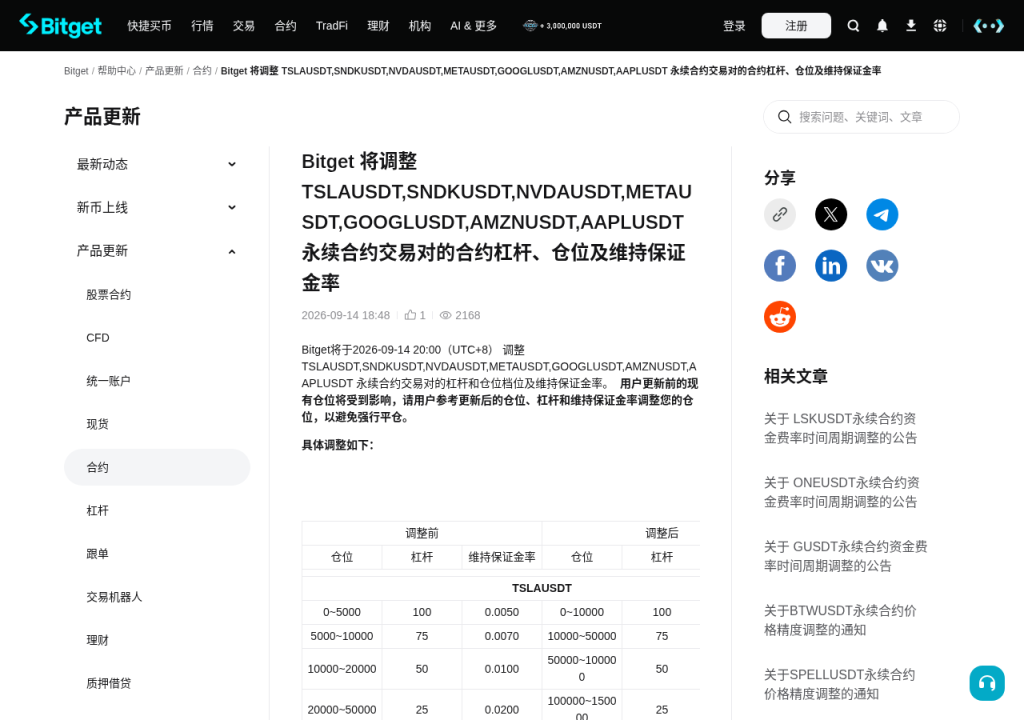Click the 0~5000 position cell
1024x720 pixels.
click(342, 612)
